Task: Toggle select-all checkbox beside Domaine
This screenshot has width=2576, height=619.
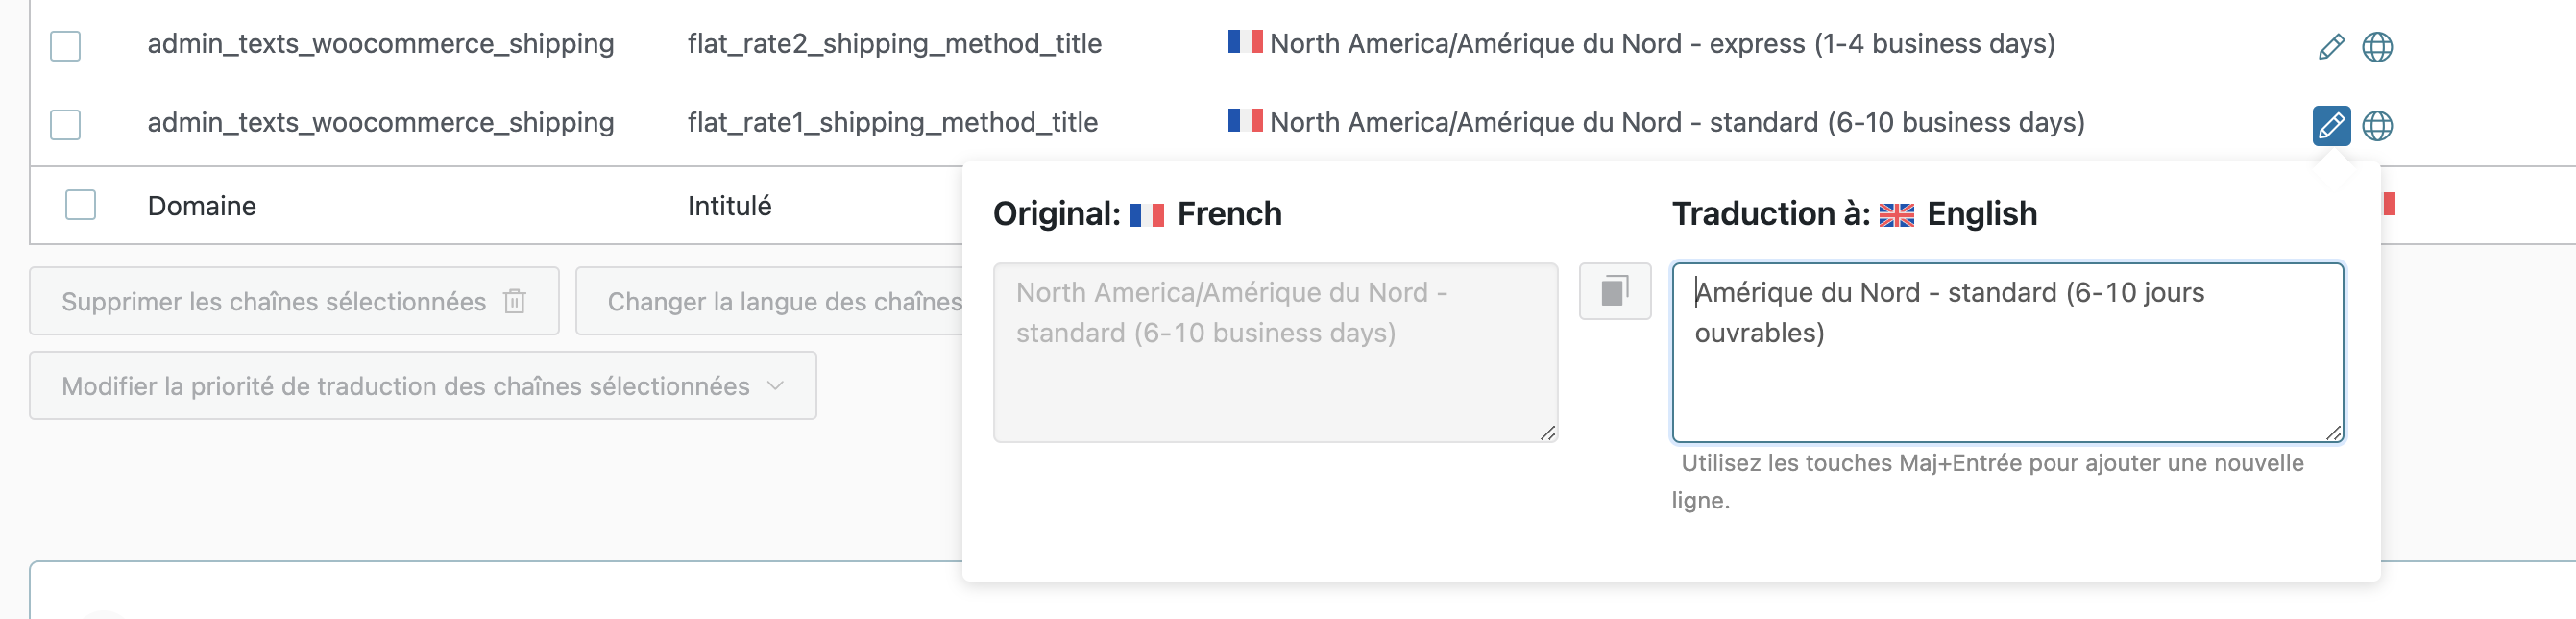Action: [x=80, y=205]
